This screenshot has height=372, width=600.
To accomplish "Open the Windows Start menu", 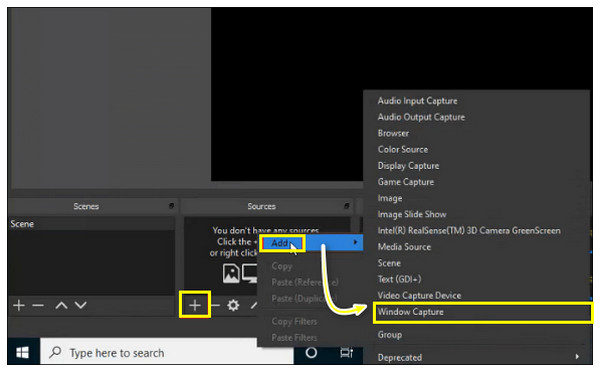I will click(23, 352).
